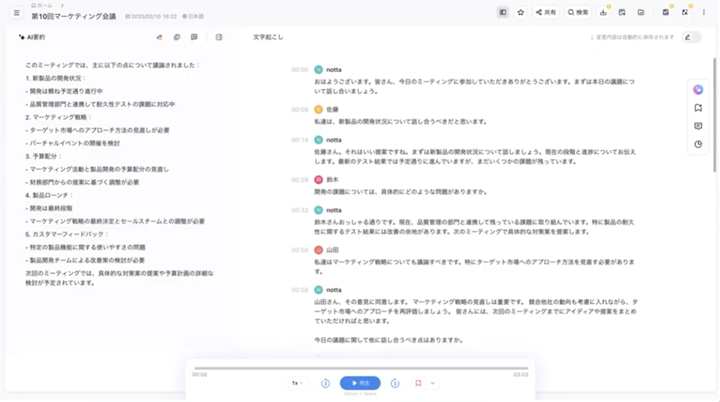Open bookmarks in right sidebar
This screenshot has width=720, height=402.
(698, 108)
